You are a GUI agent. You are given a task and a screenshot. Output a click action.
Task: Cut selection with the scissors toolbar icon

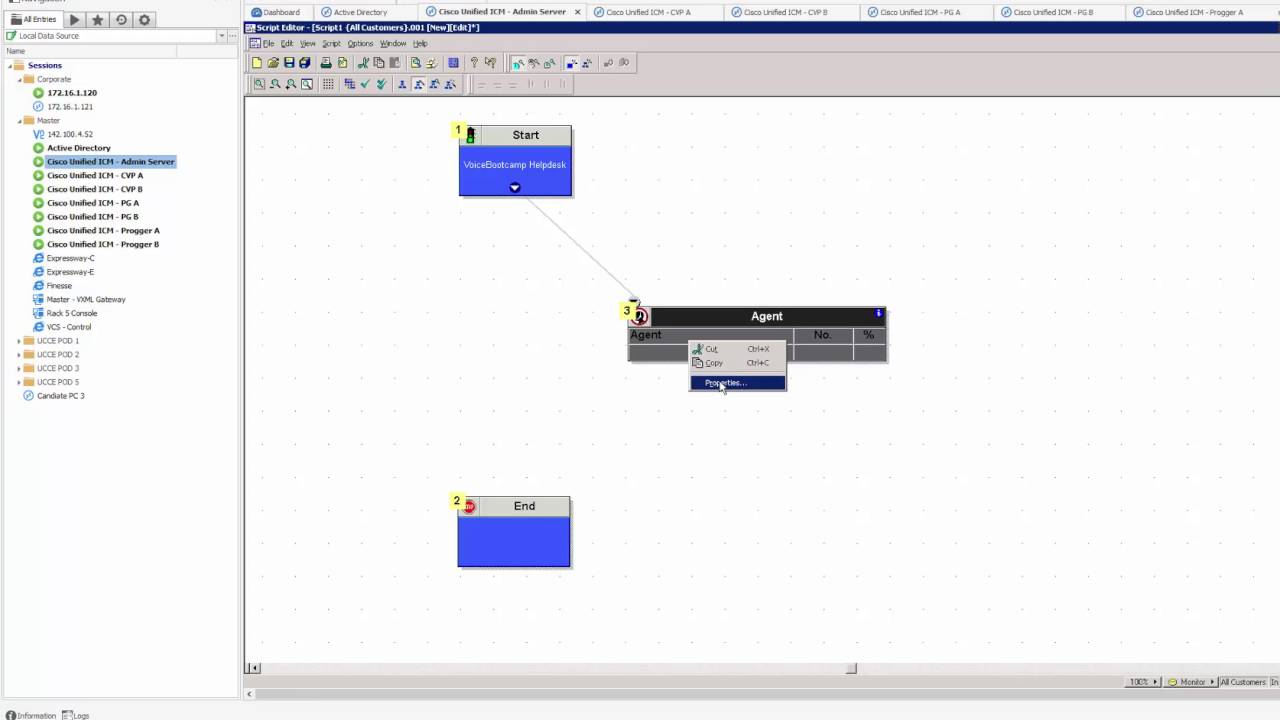(363, 63)
